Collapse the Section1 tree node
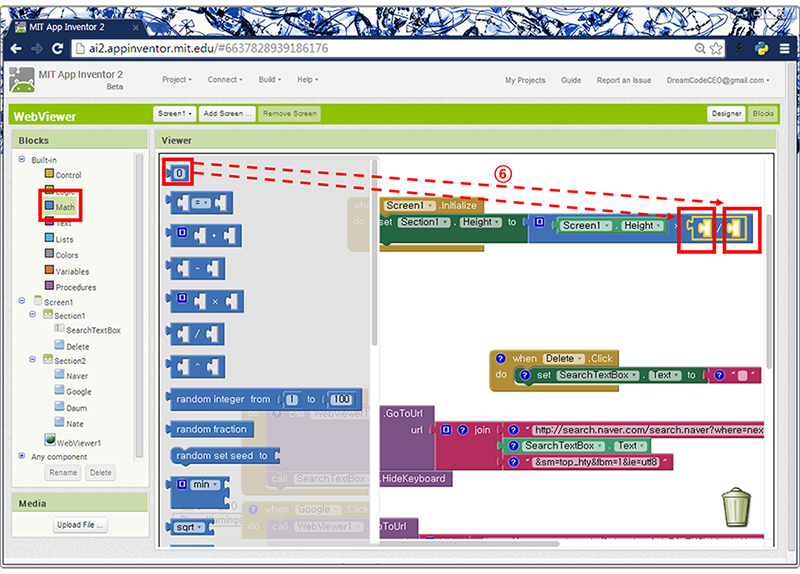 point(32,314)
